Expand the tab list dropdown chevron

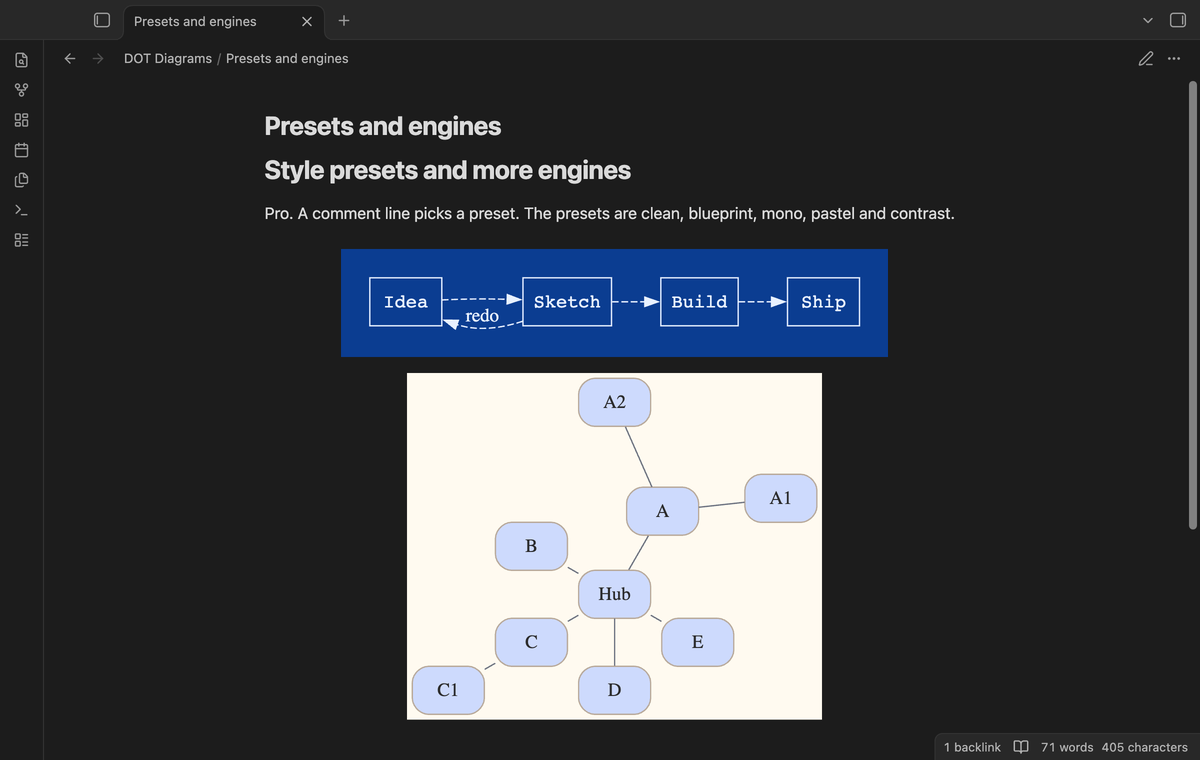1147,21
